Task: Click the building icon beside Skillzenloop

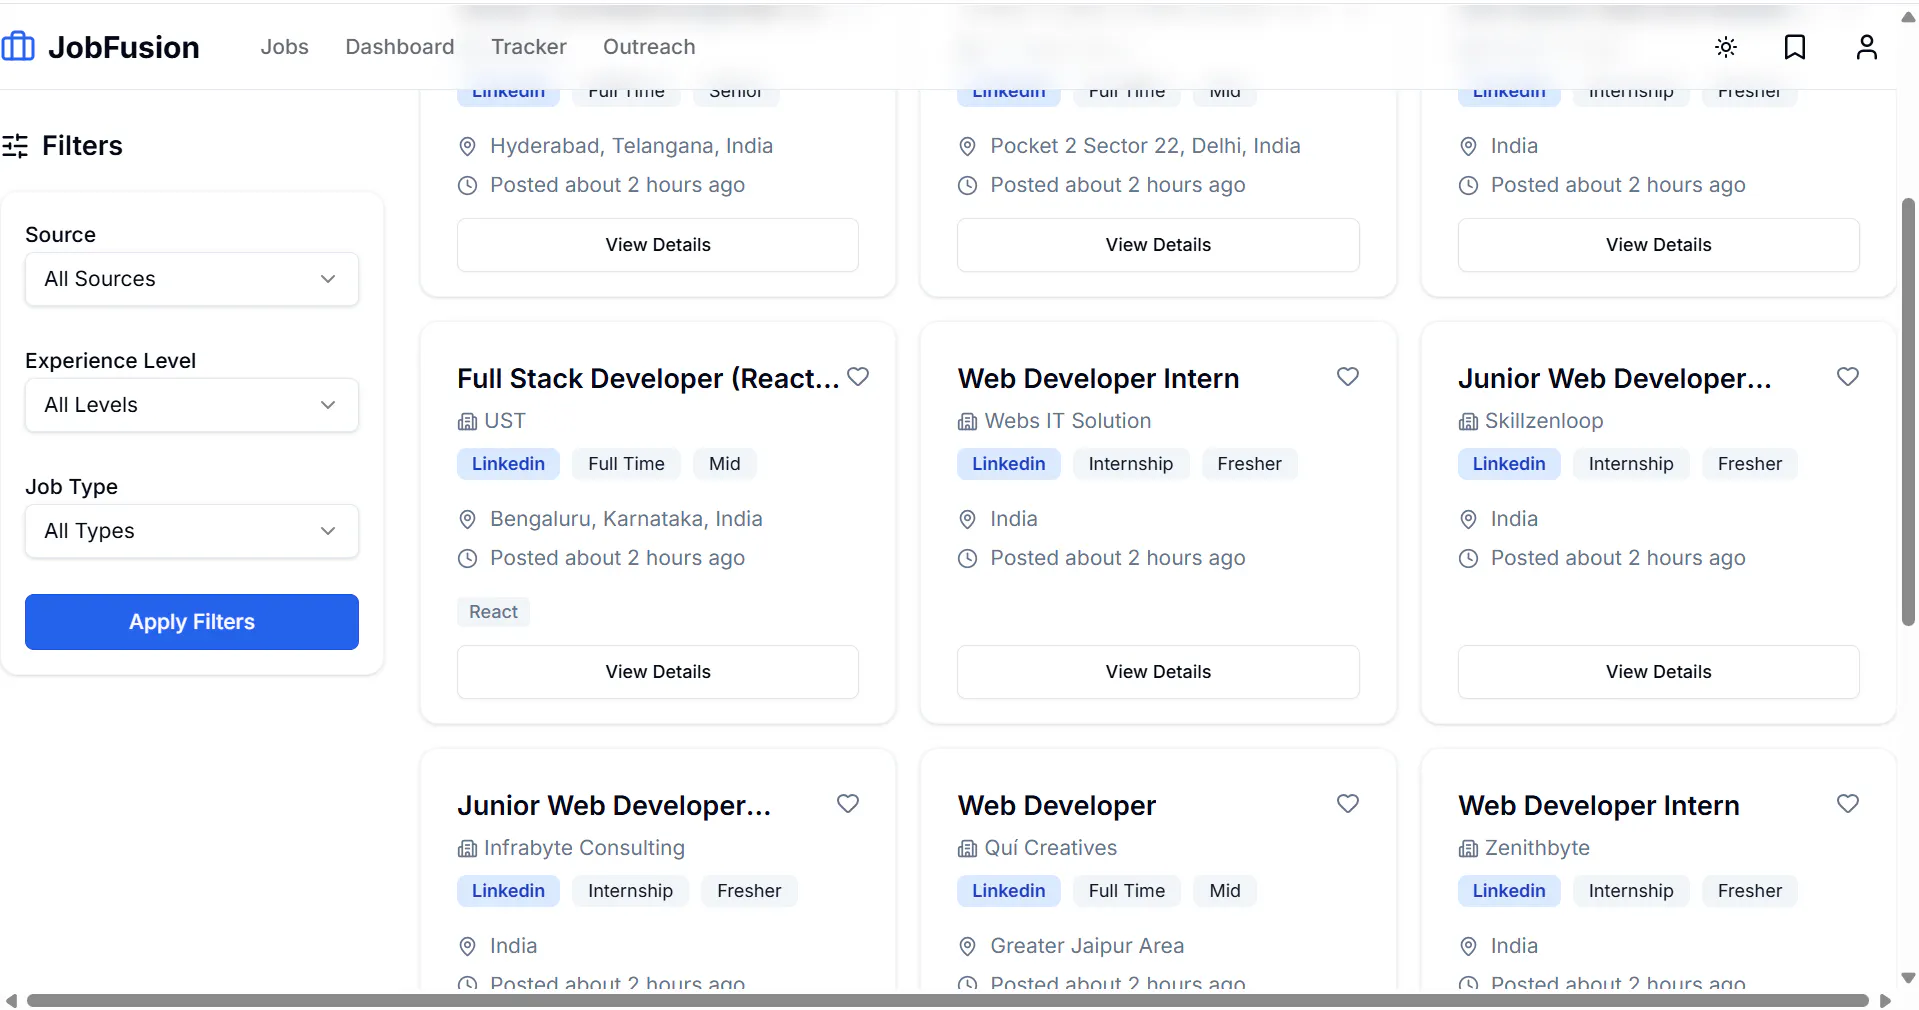Action: pyautogui.click(x=1468, y=422)
